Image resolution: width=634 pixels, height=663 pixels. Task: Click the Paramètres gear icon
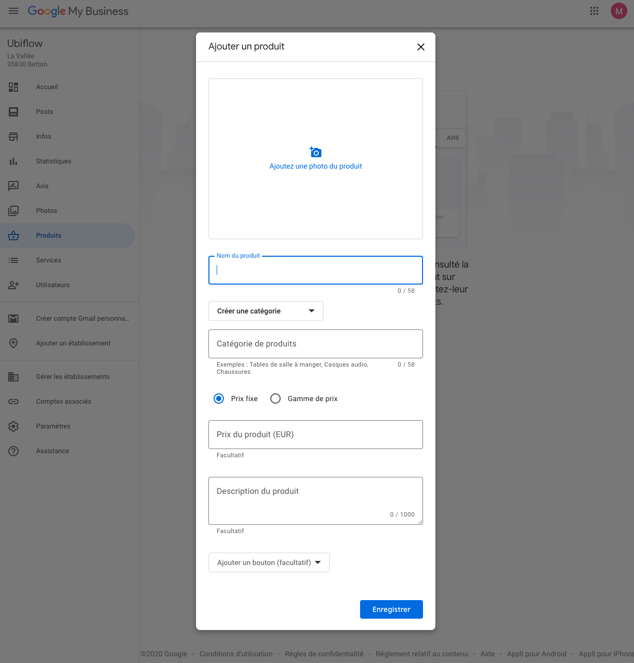14,426
